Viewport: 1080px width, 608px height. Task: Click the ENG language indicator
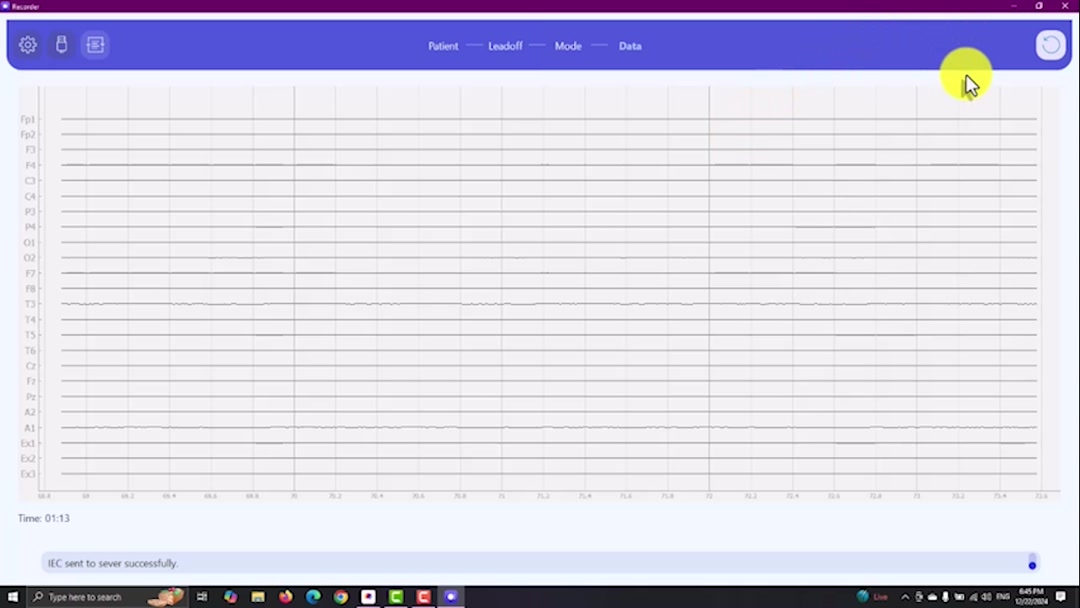(1003, 597)
